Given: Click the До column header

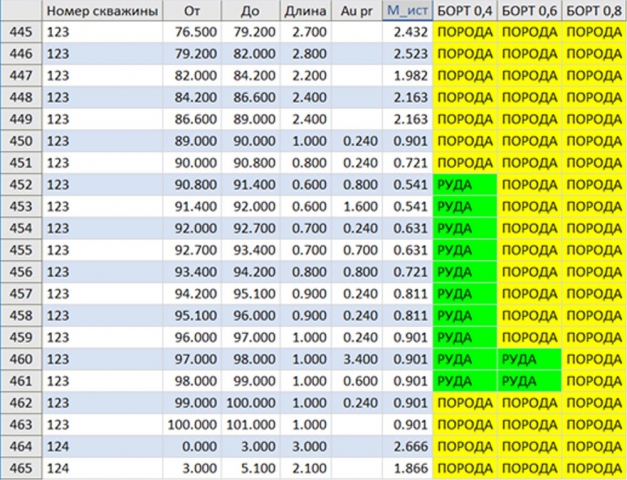Looking at the screenshot, I should (x=254, y=12).
